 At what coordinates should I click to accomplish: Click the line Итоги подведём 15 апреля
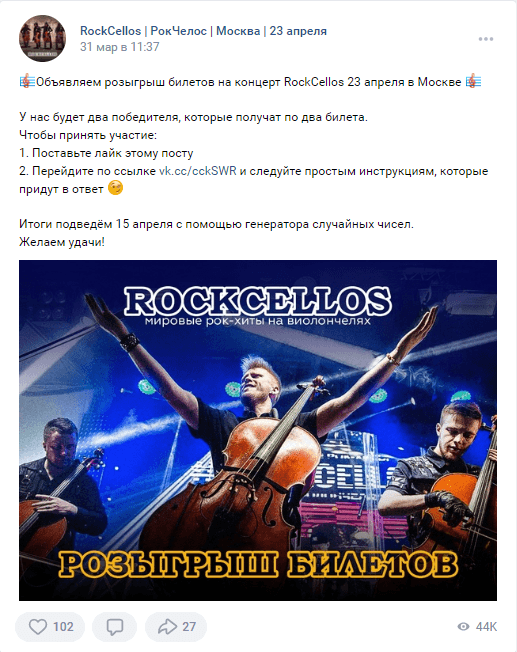coord(216,224)
